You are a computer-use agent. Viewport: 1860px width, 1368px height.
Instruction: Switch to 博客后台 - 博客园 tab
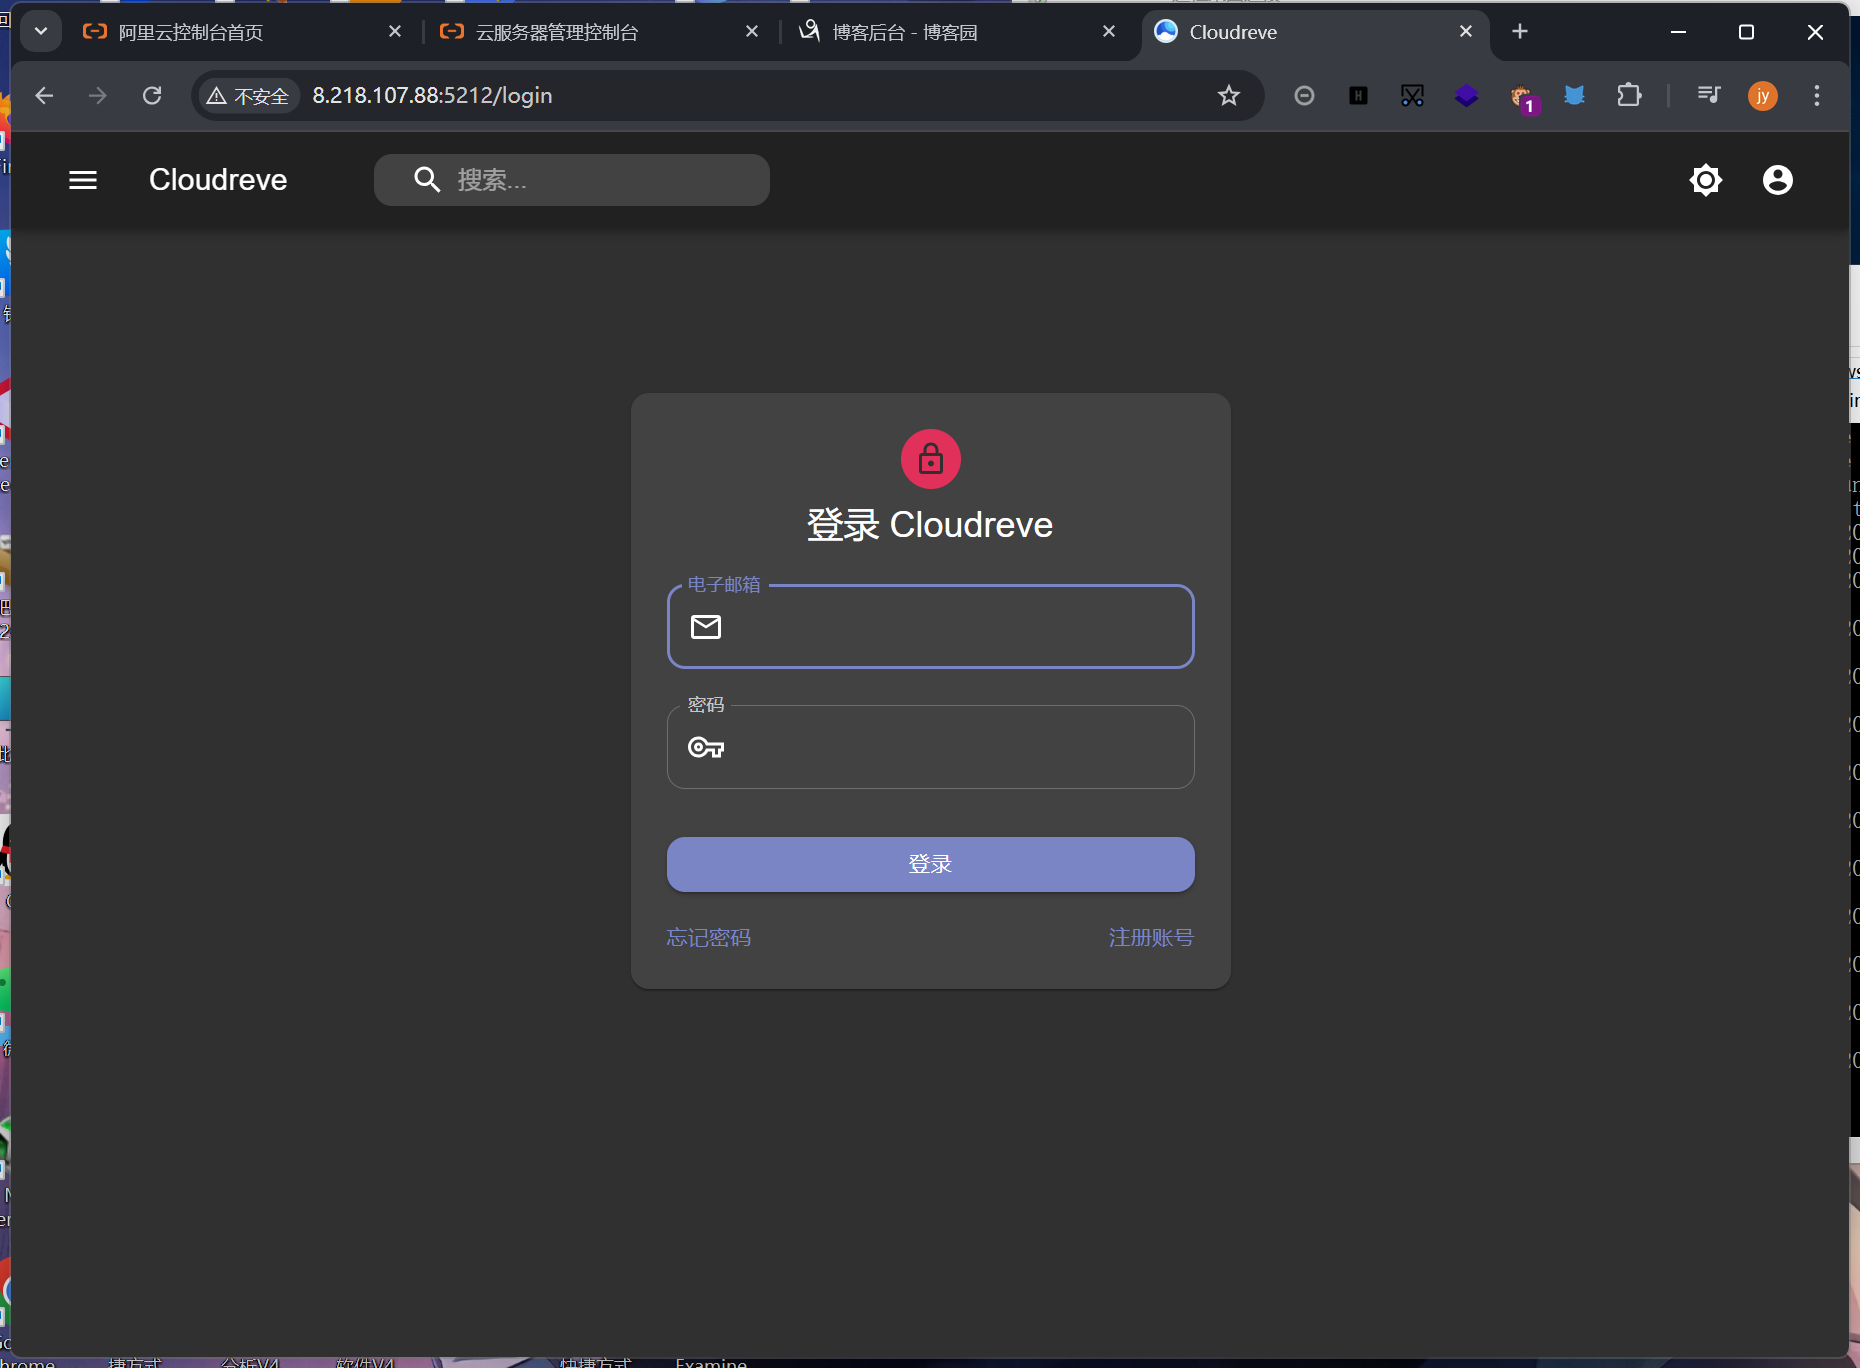coord(956,32)
